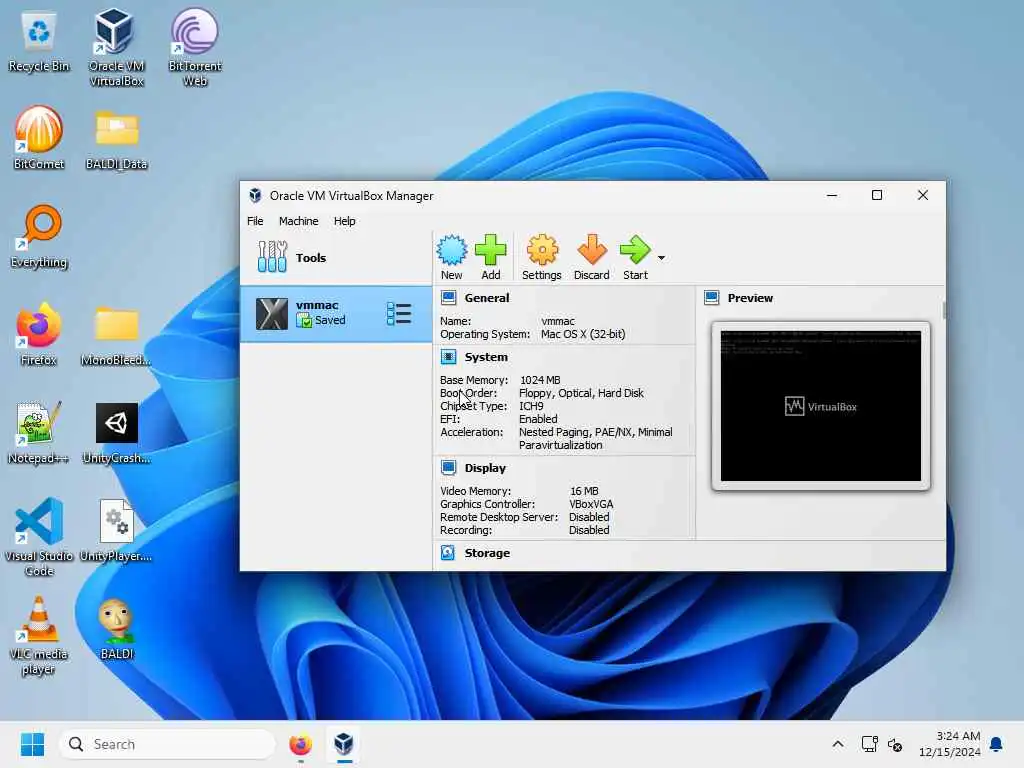Click the taskbar Search box
Viewport: 1024px width, 768px height.
pos(167,744)
